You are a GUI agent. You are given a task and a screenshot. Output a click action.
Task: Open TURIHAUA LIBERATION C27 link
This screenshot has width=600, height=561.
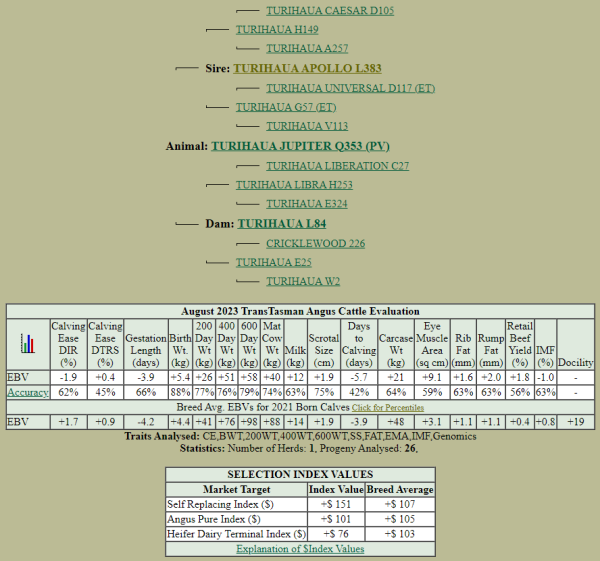pyautogui.click(x=338, y=166)
